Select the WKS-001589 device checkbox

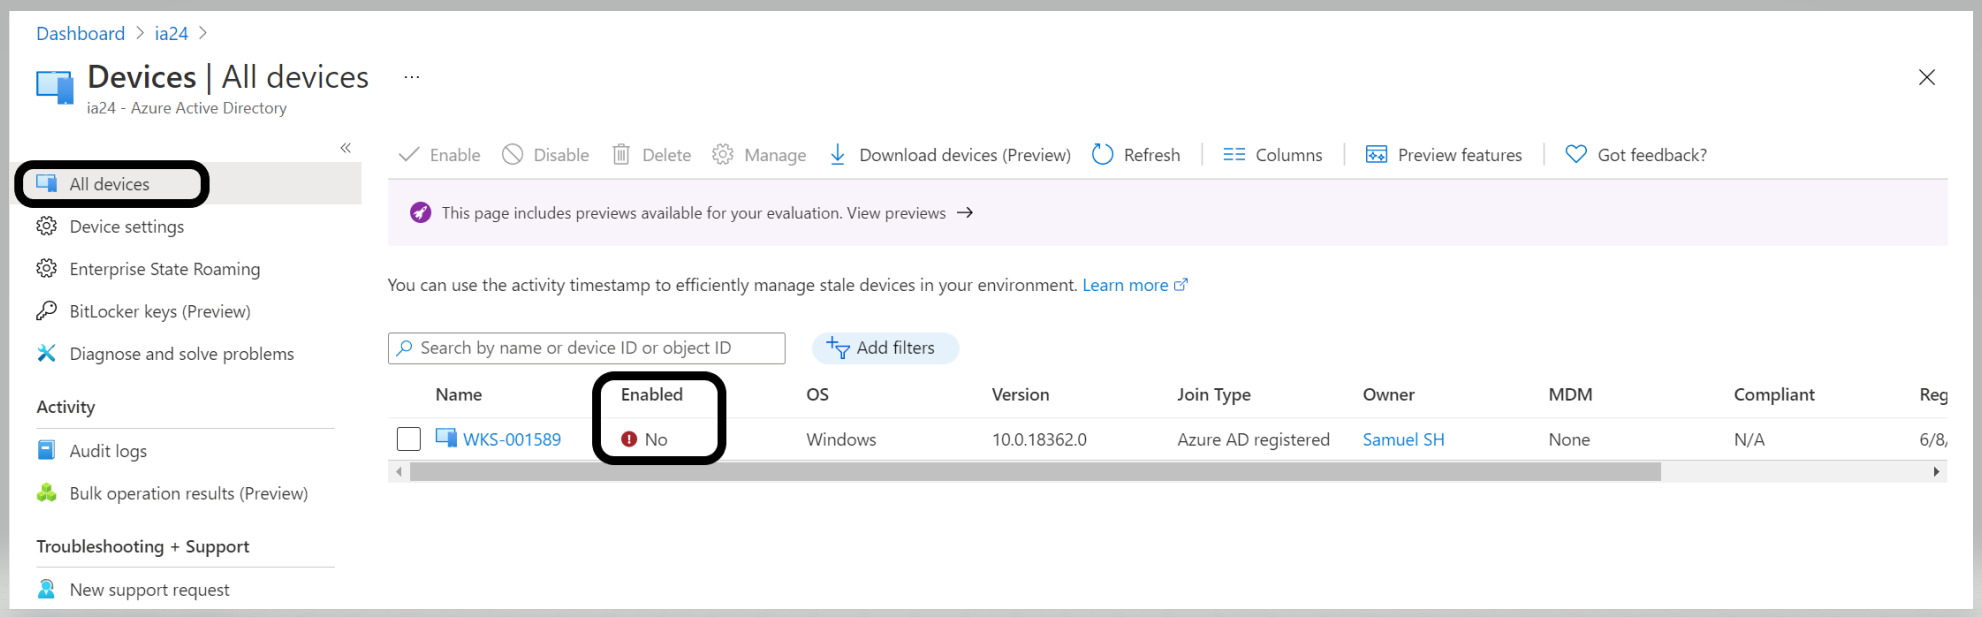click(409, 439)
